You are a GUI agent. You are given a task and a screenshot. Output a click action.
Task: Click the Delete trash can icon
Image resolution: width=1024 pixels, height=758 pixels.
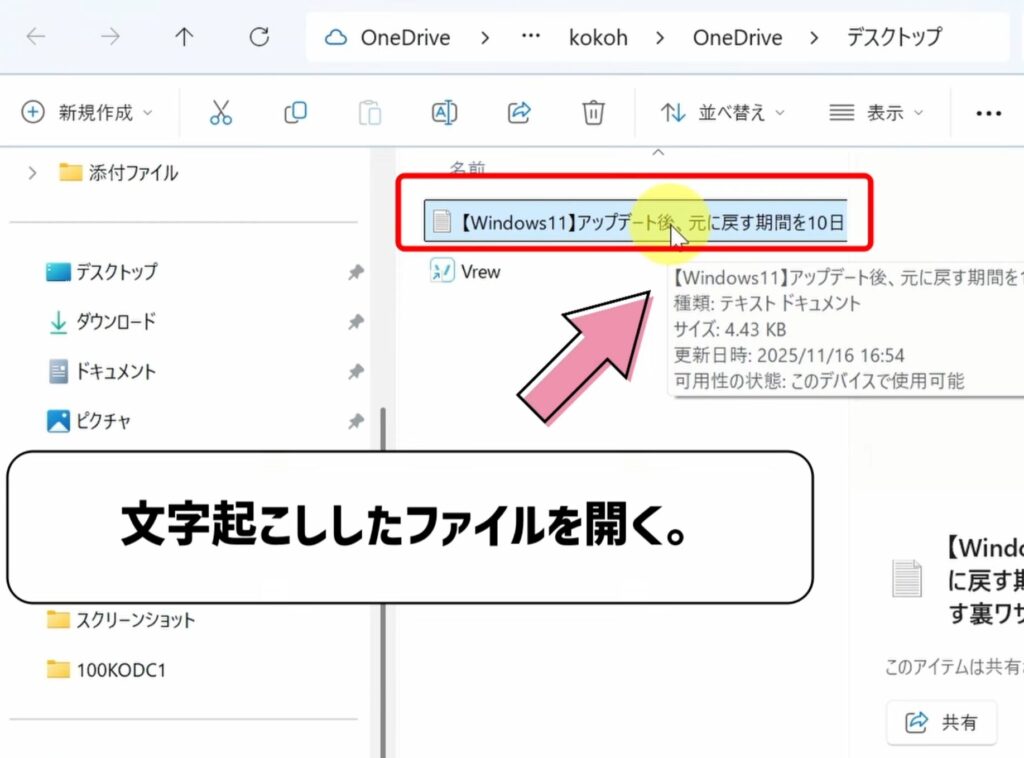tap(593, 113)
